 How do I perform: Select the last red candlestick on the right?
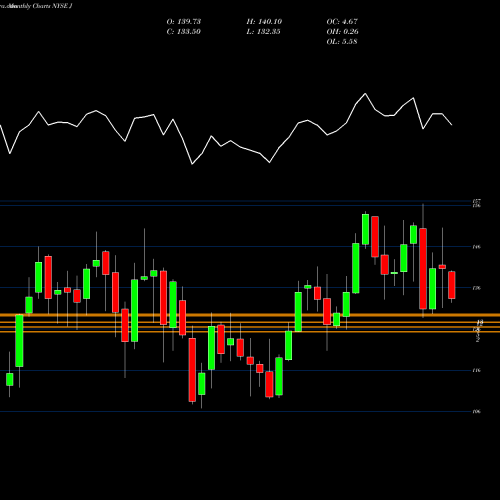pyautogui.click(x=452, y=285)
